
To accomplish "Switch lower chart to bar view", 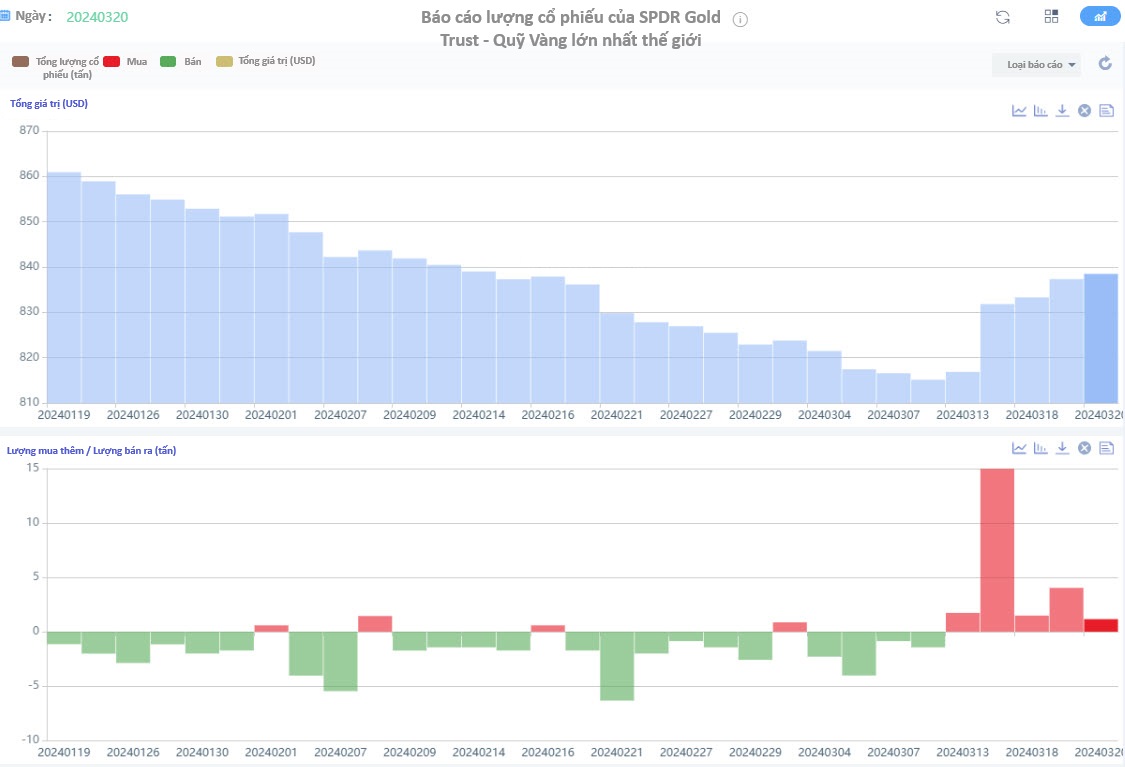I will [1040, 448].
